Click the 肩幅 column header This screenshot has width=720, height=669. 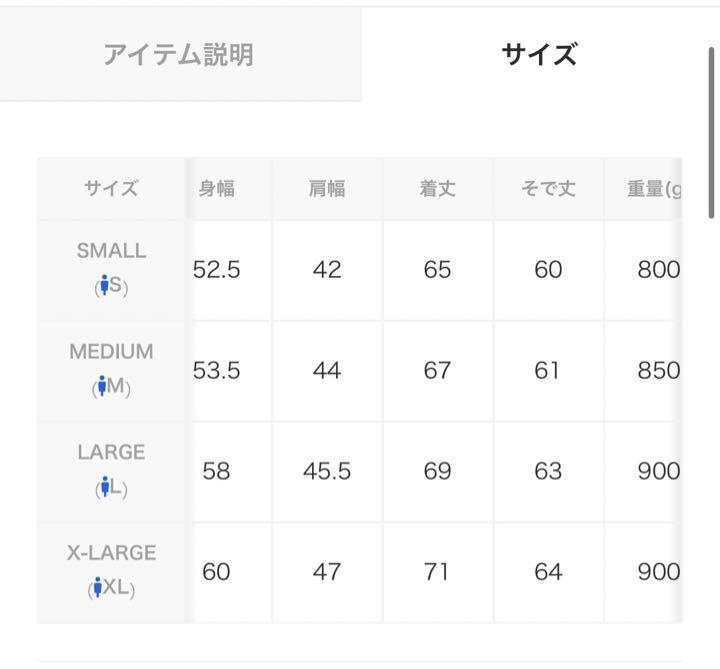point(327,189)
